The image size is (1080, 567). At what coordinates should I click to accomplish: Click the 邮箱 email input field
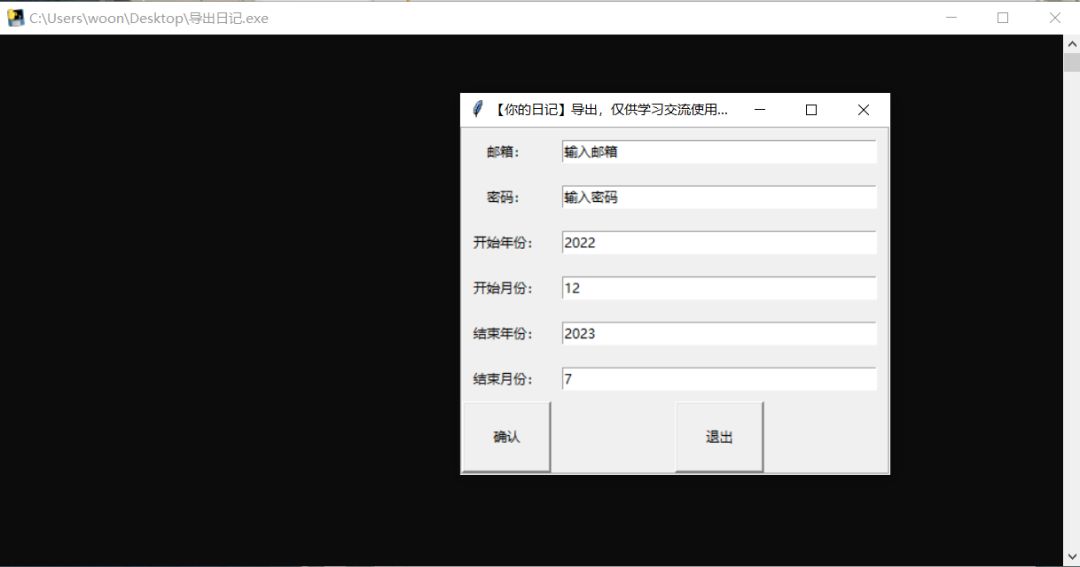point(718,152)
